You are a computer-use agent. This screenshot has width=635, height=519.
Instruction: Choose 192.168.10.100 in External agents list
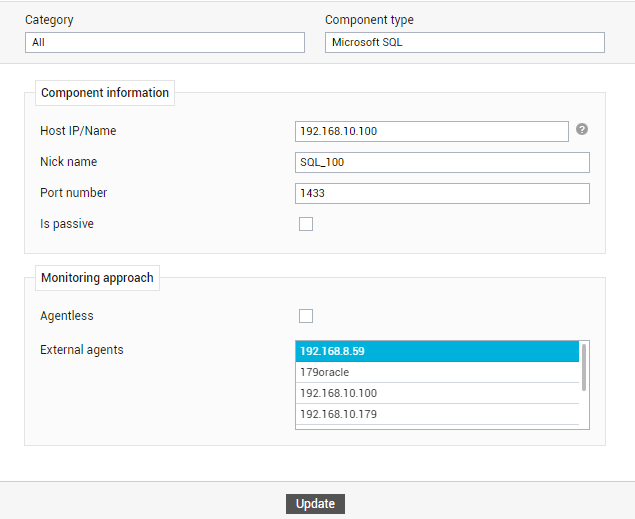tap(437, 393)
